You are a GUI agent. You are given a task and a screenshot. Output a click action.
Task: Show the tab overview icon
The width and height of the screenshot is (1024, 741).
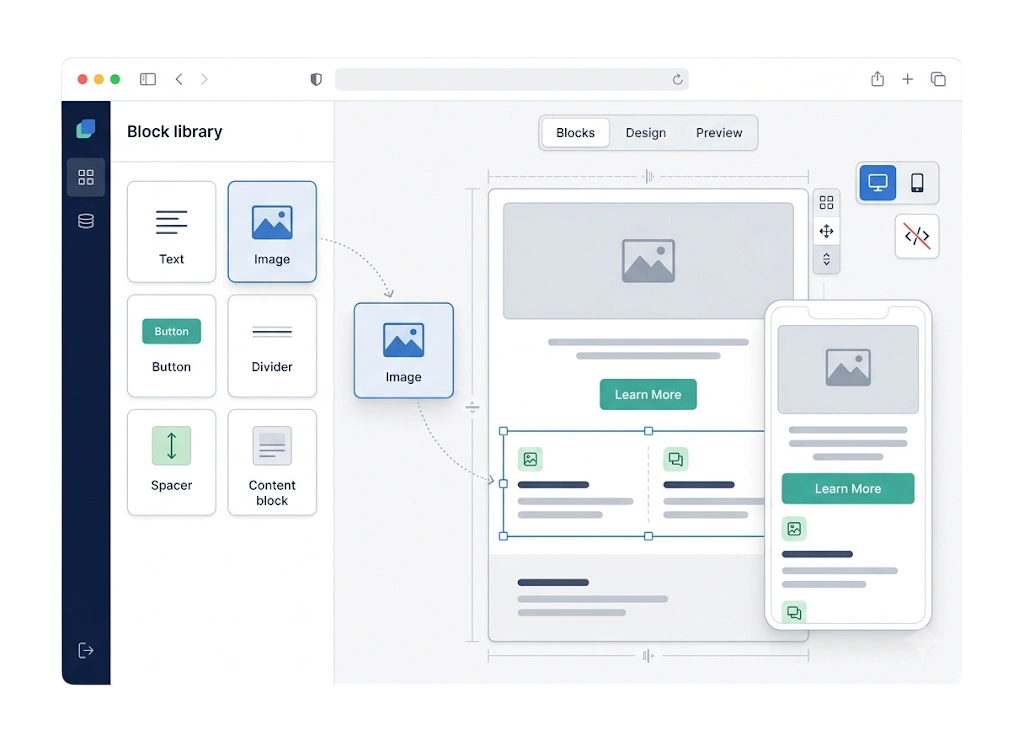click(x=938, y=79)
